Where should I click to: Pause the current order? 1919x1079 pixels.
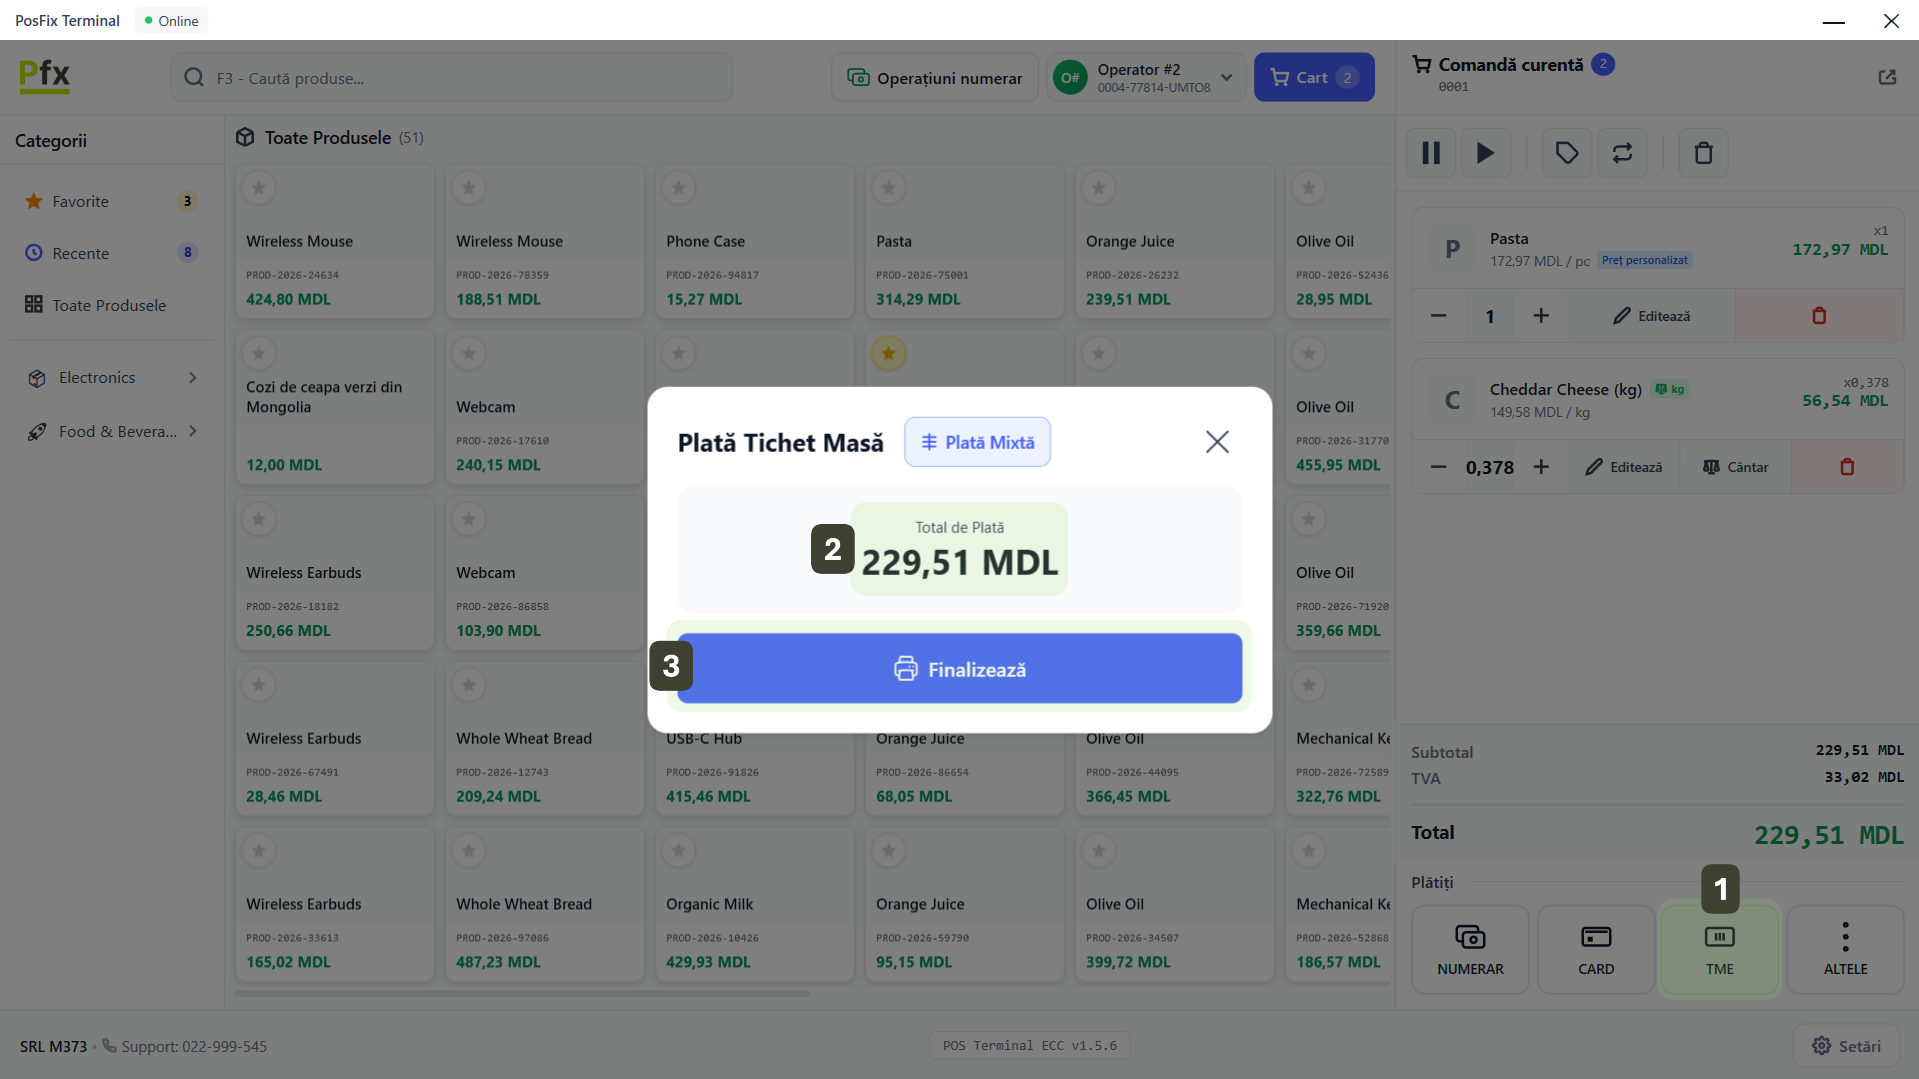click(x=1431, y=153)
